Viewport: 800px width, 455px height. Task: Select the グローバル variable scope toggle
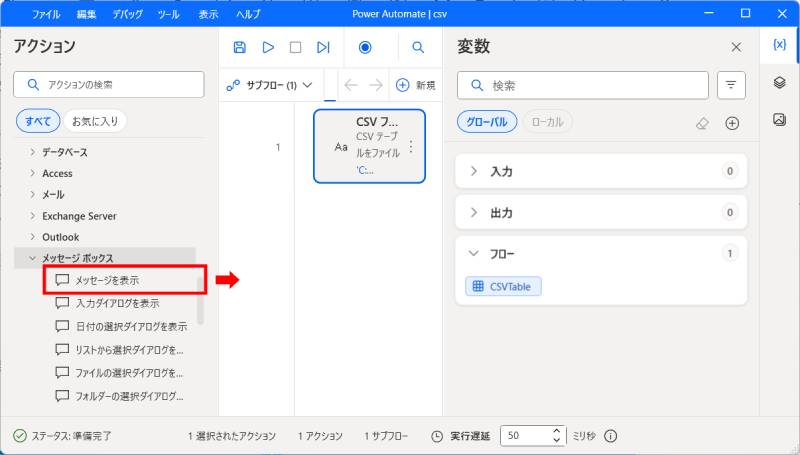click(x=488, y=122)
